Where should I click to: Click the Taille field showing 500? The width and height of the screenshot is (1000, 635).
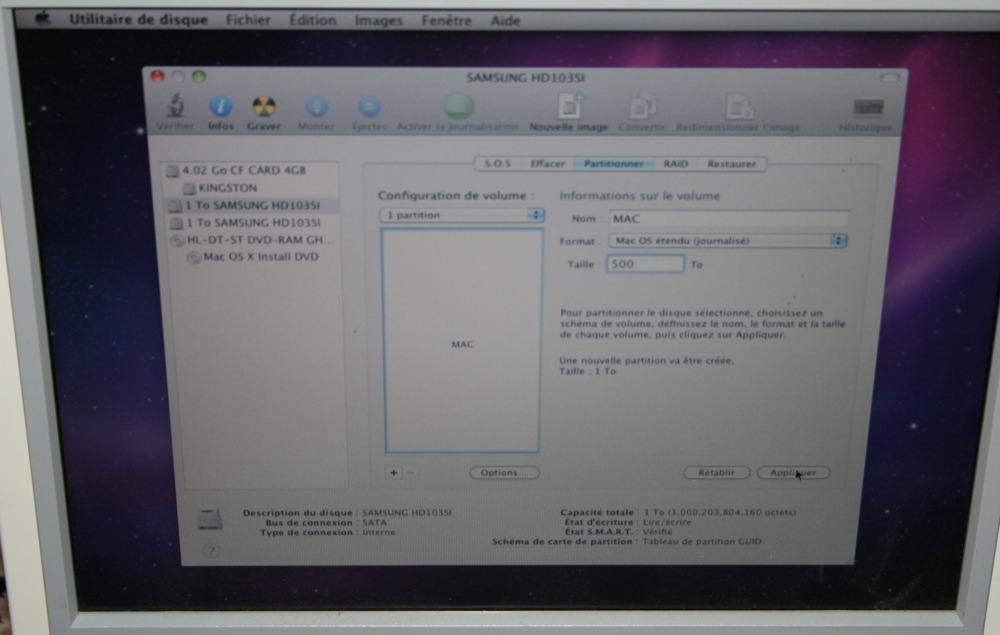click(645, 264)
